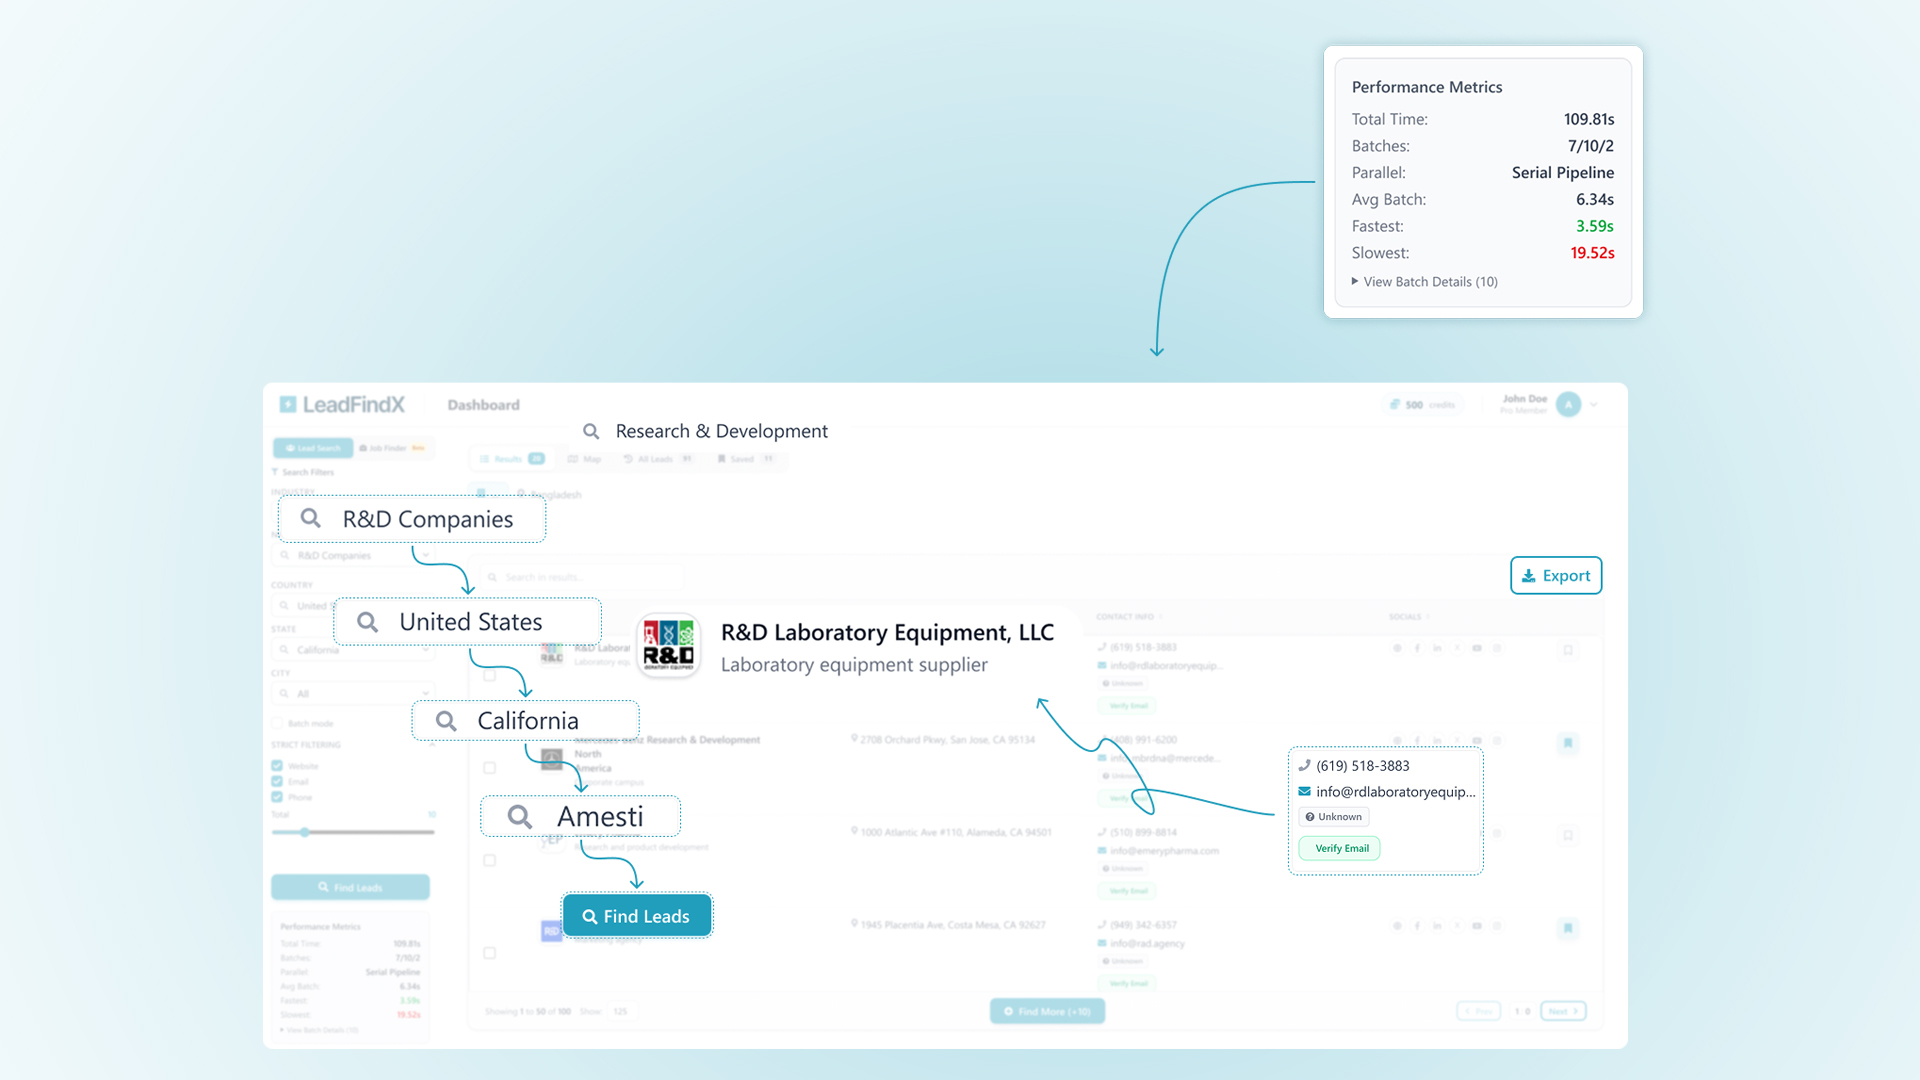The width and height of the screenshot is (1920, 1080).
Task: Adjust the Total results slider handle
Action: [305, 832]
